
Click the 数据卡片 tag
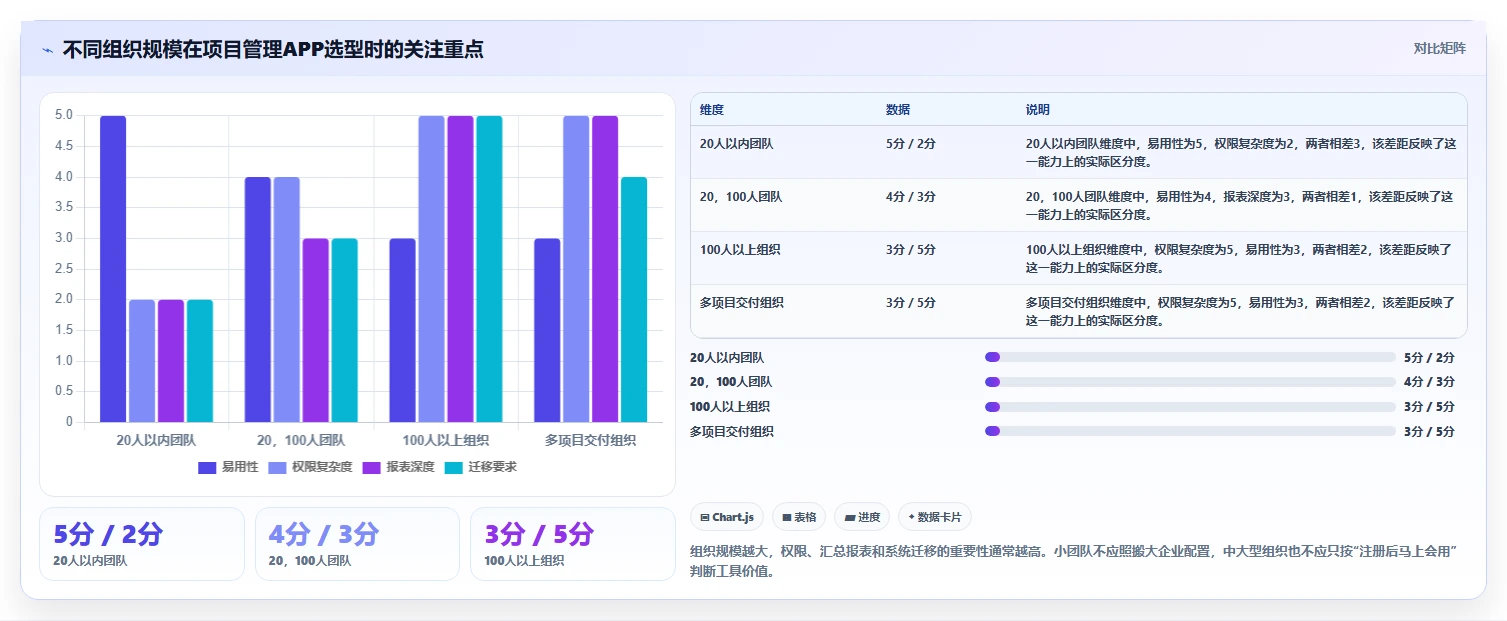click(x=935, y=517)
